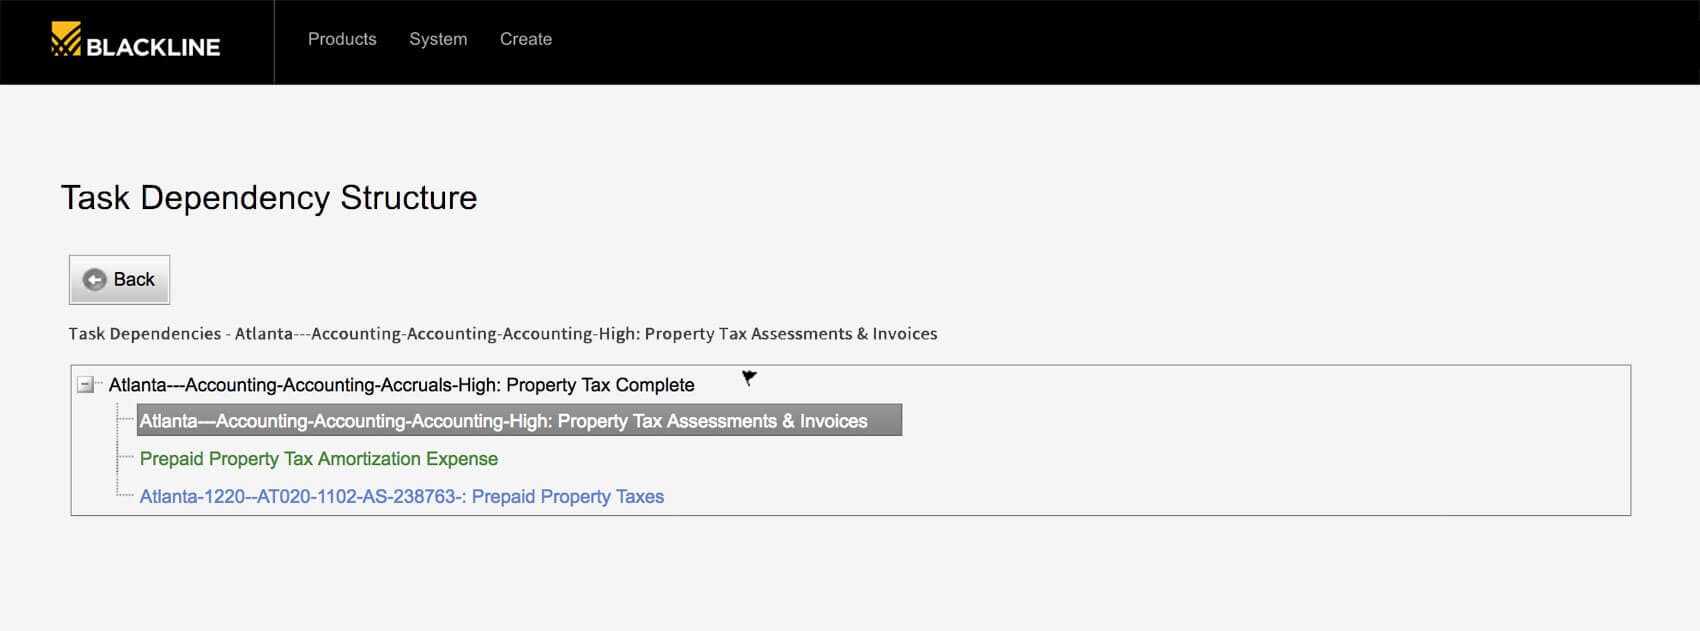Viewport: 1700px width, 631px height.
Task: Select highlighted Property Tax Assessments & Invoices node
Action: tap(519, 420)
